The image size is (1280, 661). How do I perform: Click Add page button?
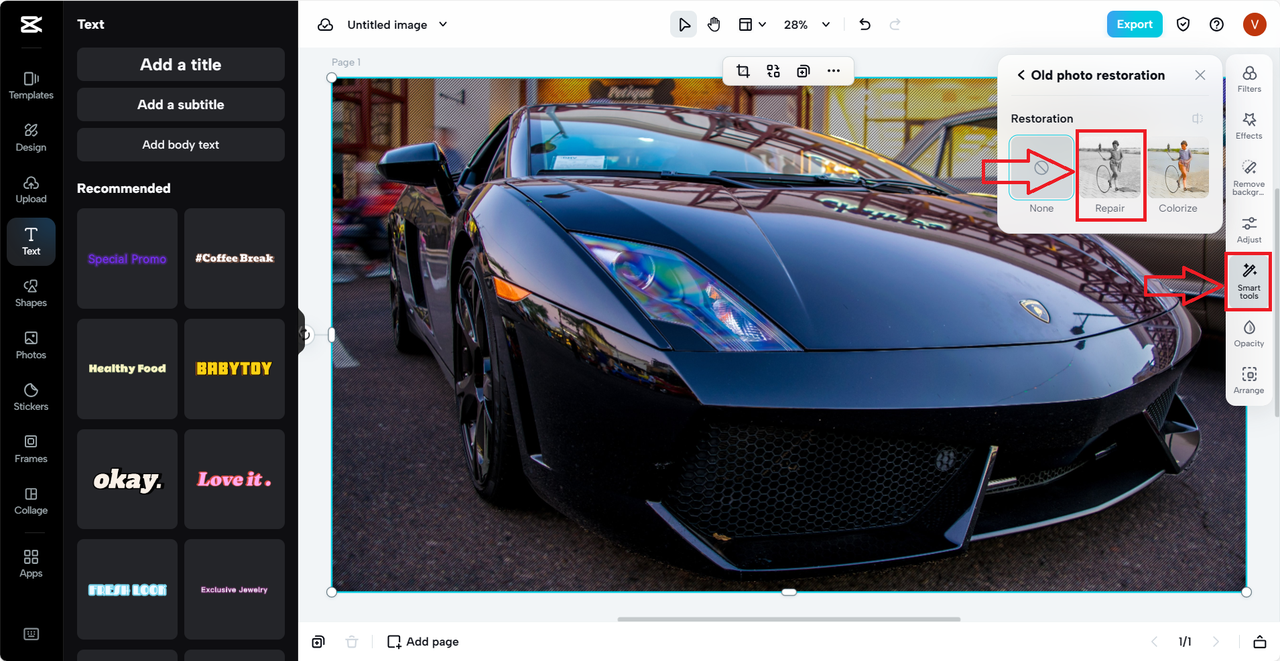(x=423, y=641)
